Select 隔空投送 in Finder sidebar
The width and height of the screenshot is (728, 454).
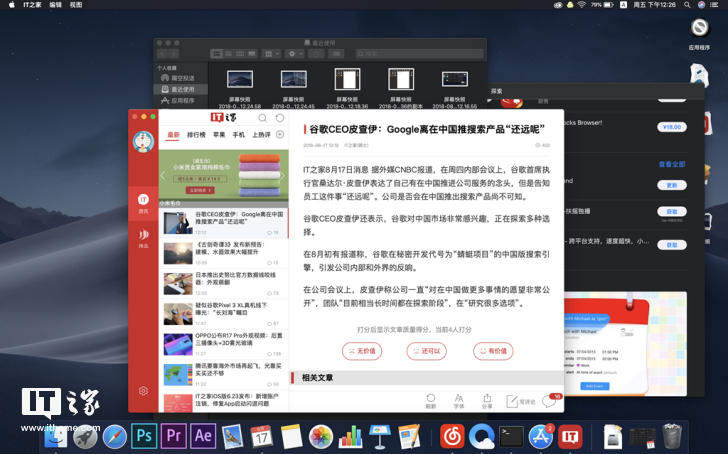181,78
